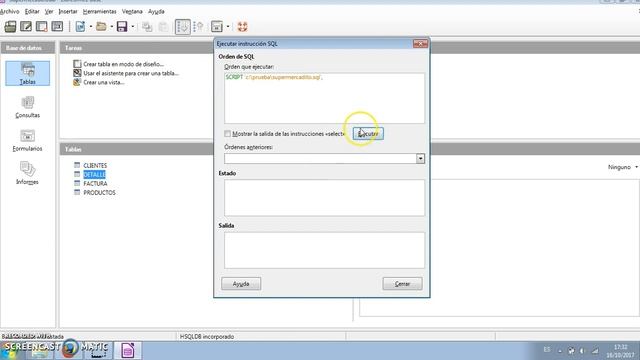Click the network icon in system tray
The height and width of the screenshot is (360, 640).
click(x=595, y=350)
